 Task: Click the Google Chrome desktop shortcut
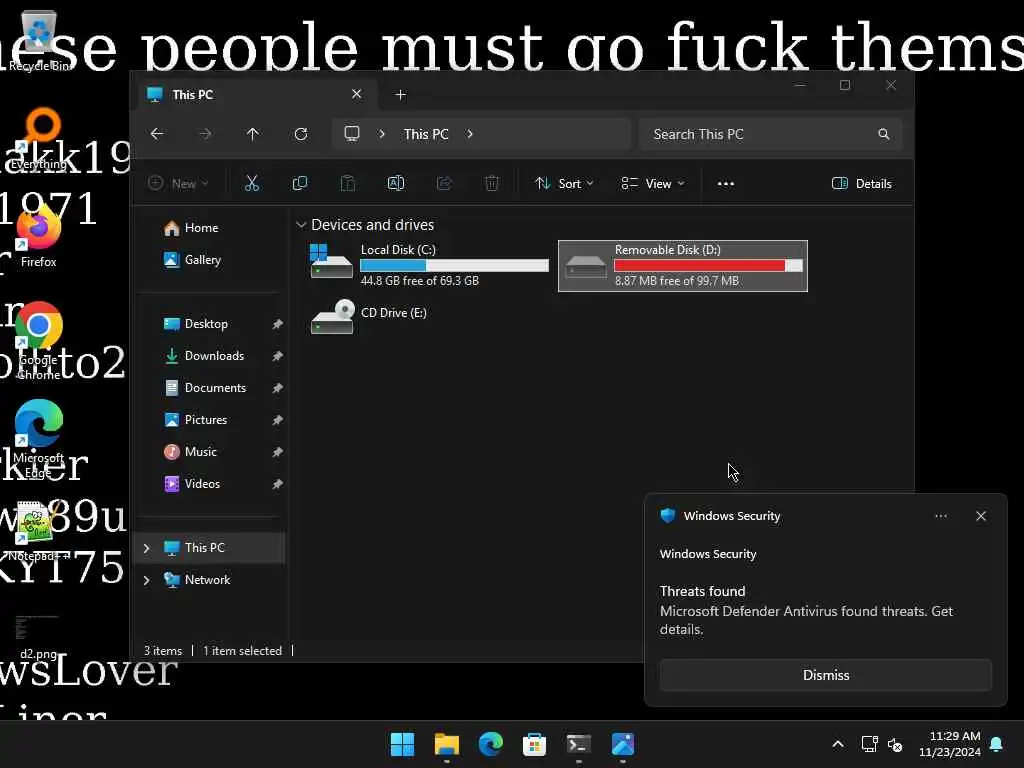point(39,341)
